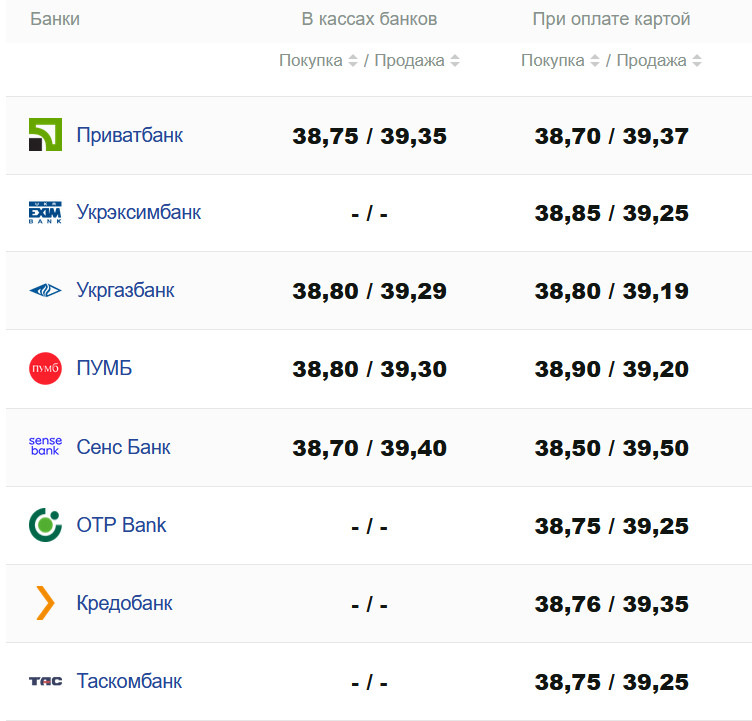
Task: Click the TAC Taskombank logo icon
Action: click(45, 681)
